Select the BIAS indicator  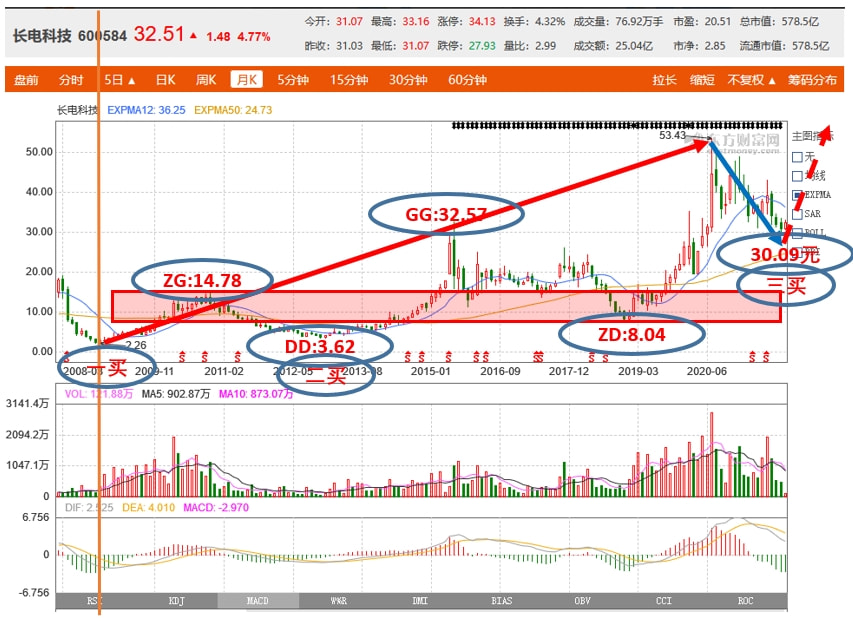500,601
